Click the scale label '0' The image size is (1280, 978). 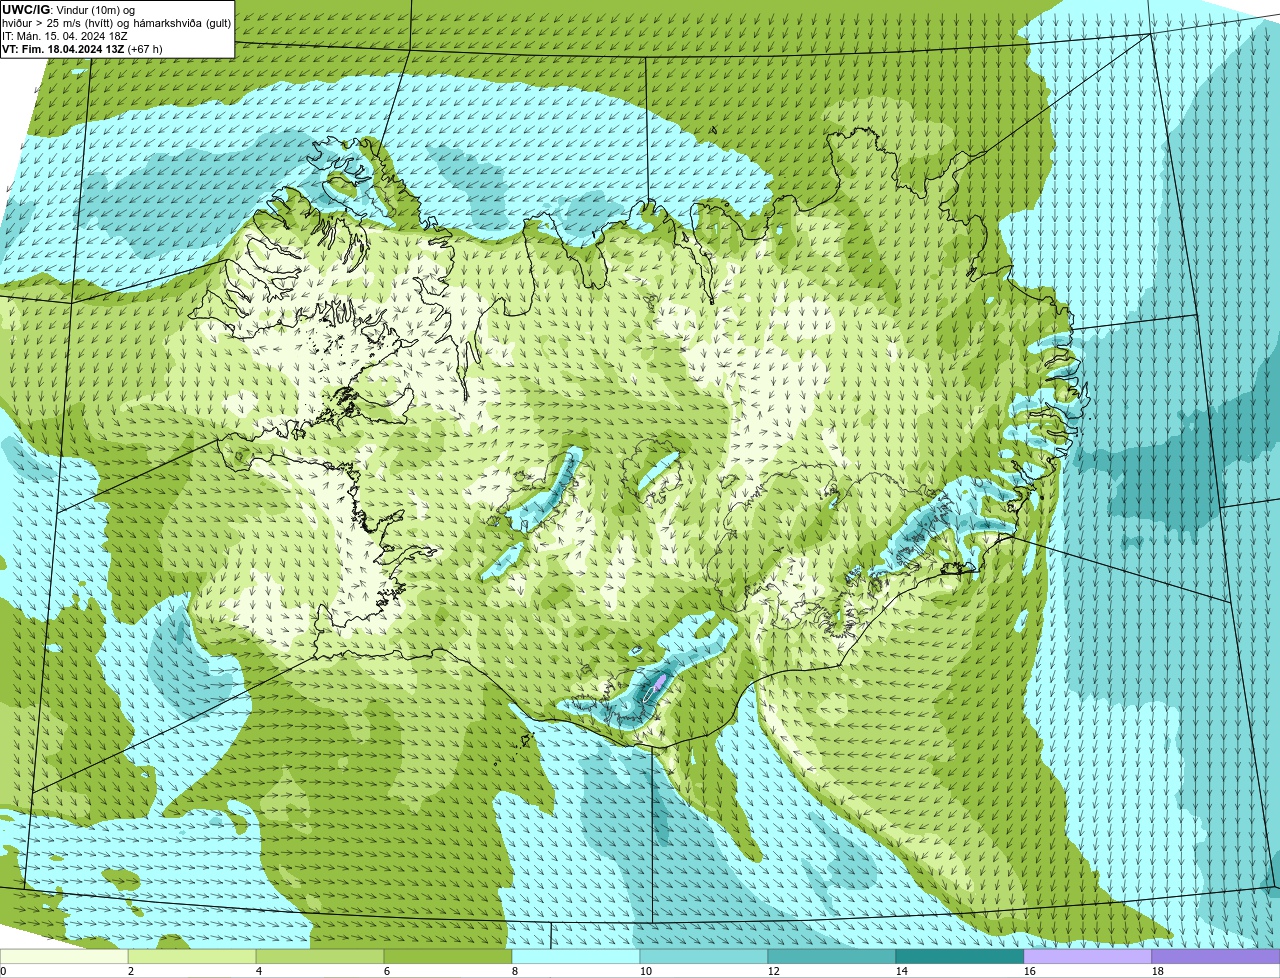coord(3,971)
